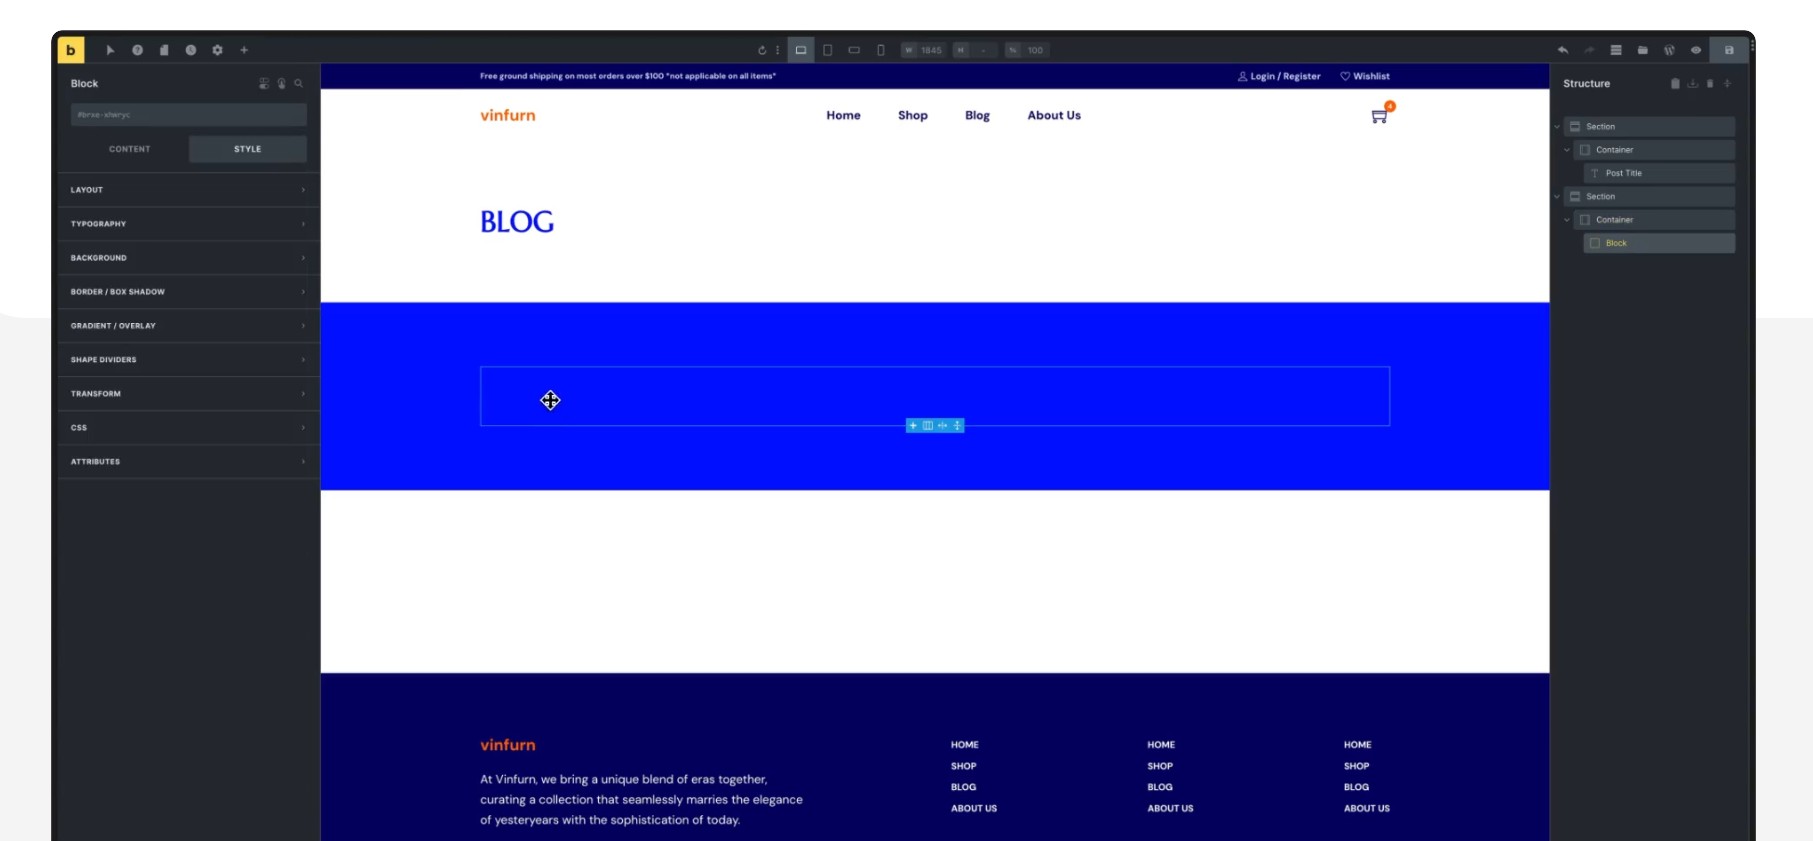Viewport: 1813px width, 841px height.
Task: Click Shop in the header navigation
Action: point(913,116)
